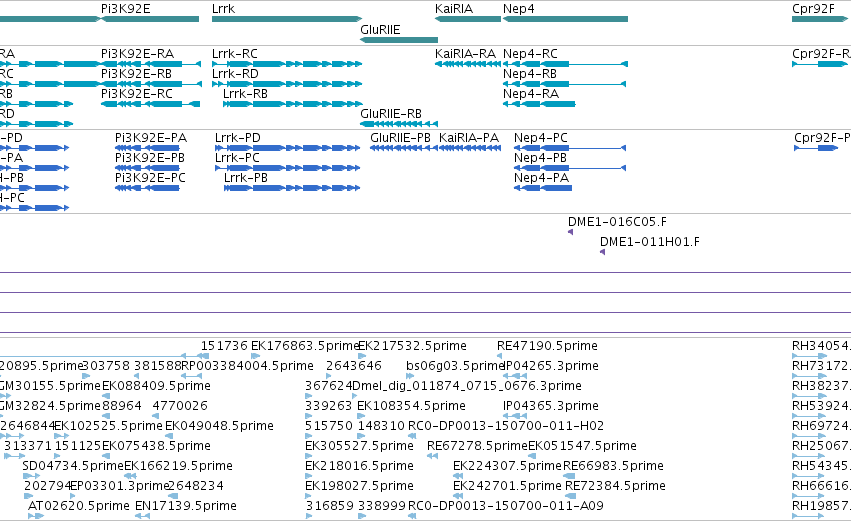
Task: Click the Pi3K92E gene label
Action: [125, 9]
